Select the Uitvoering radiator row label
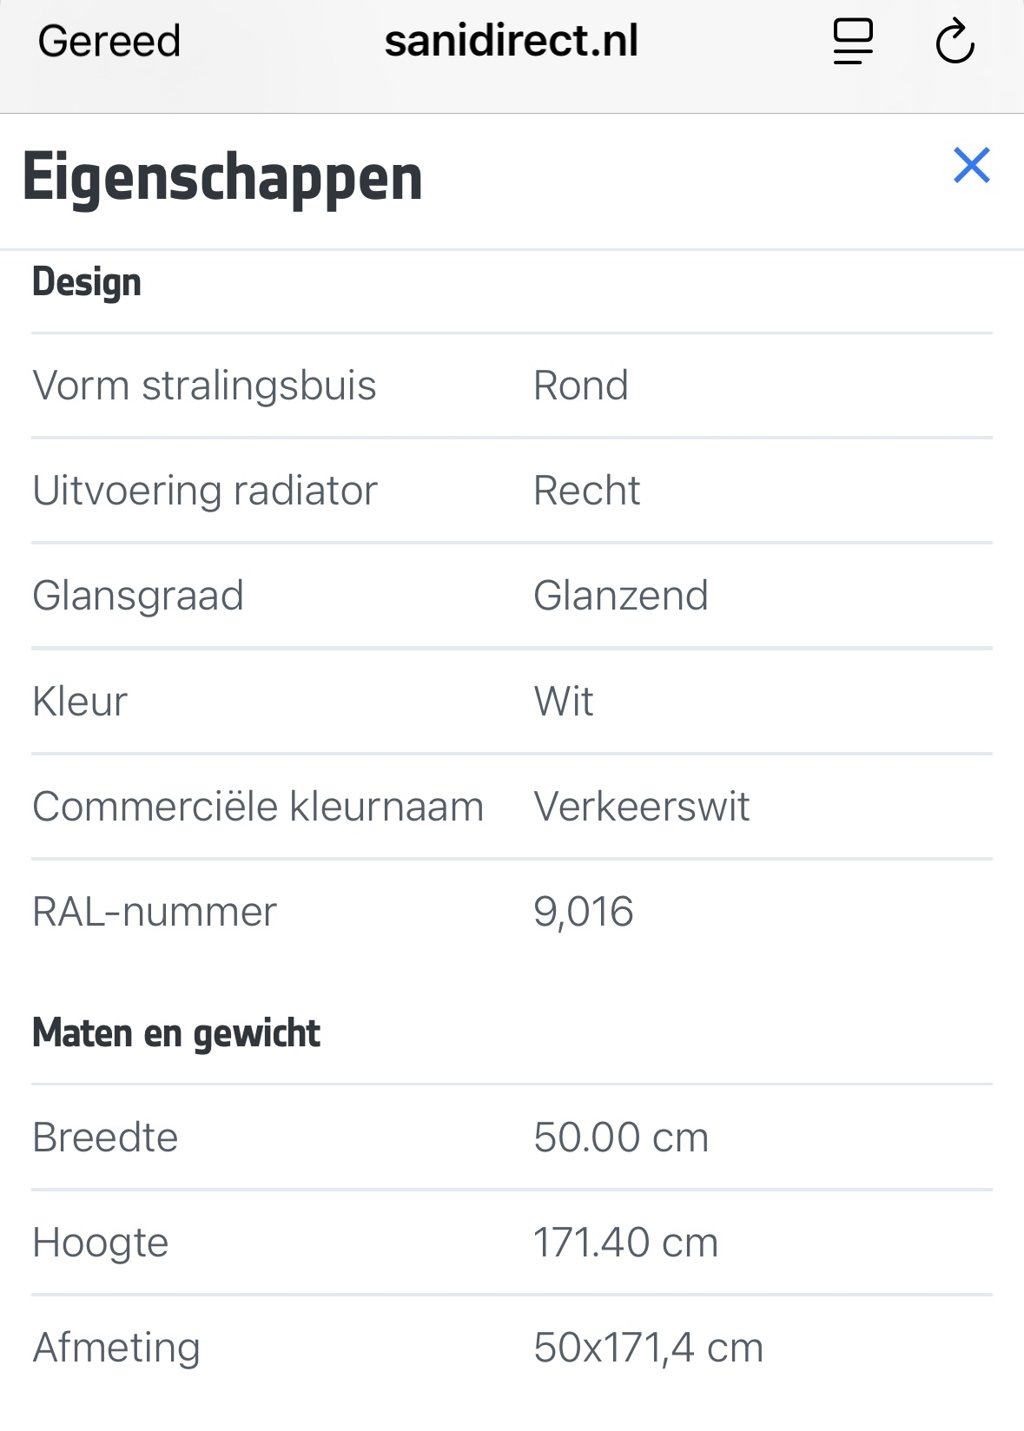The width and height of the screenshot is (1024, 1431). click(205, 490)
